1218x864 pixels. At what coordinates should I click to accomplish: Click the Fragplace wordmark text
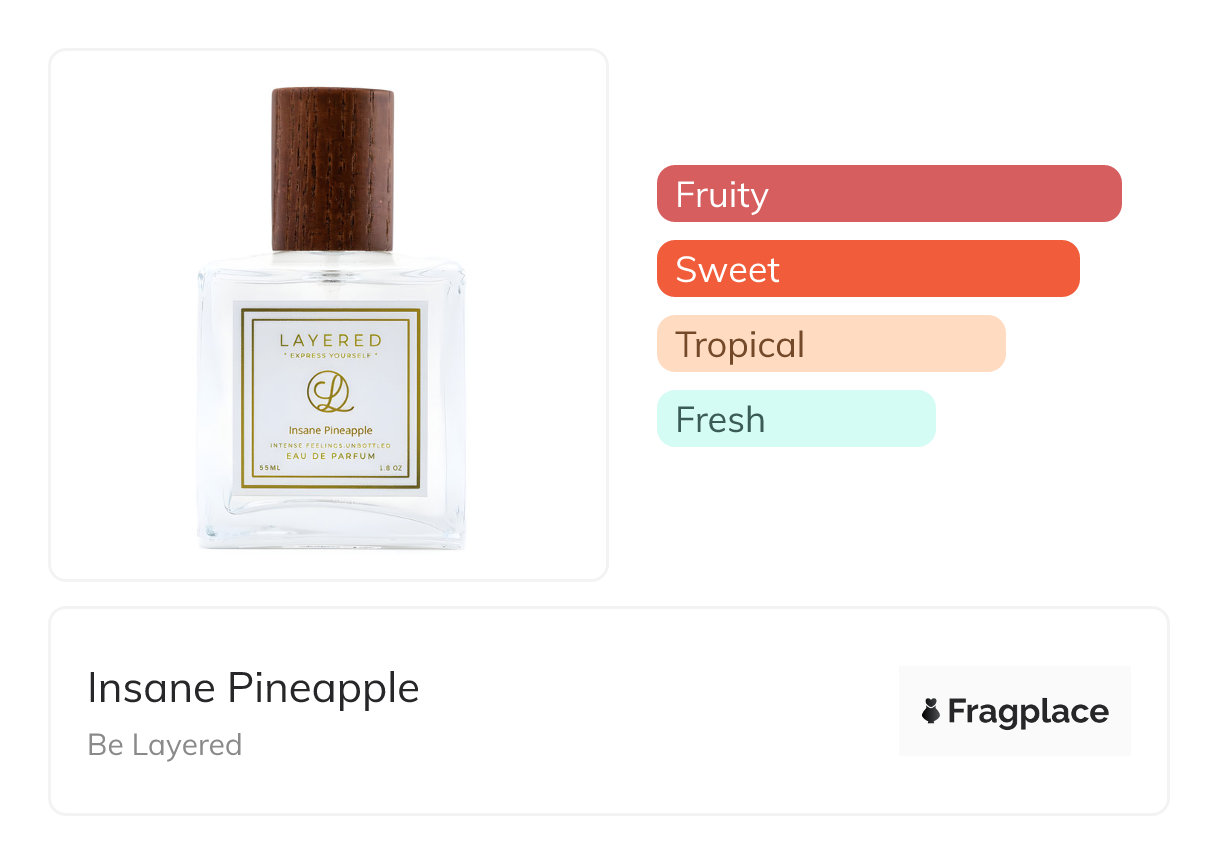pyautogui.click(x=1028, y=711)
